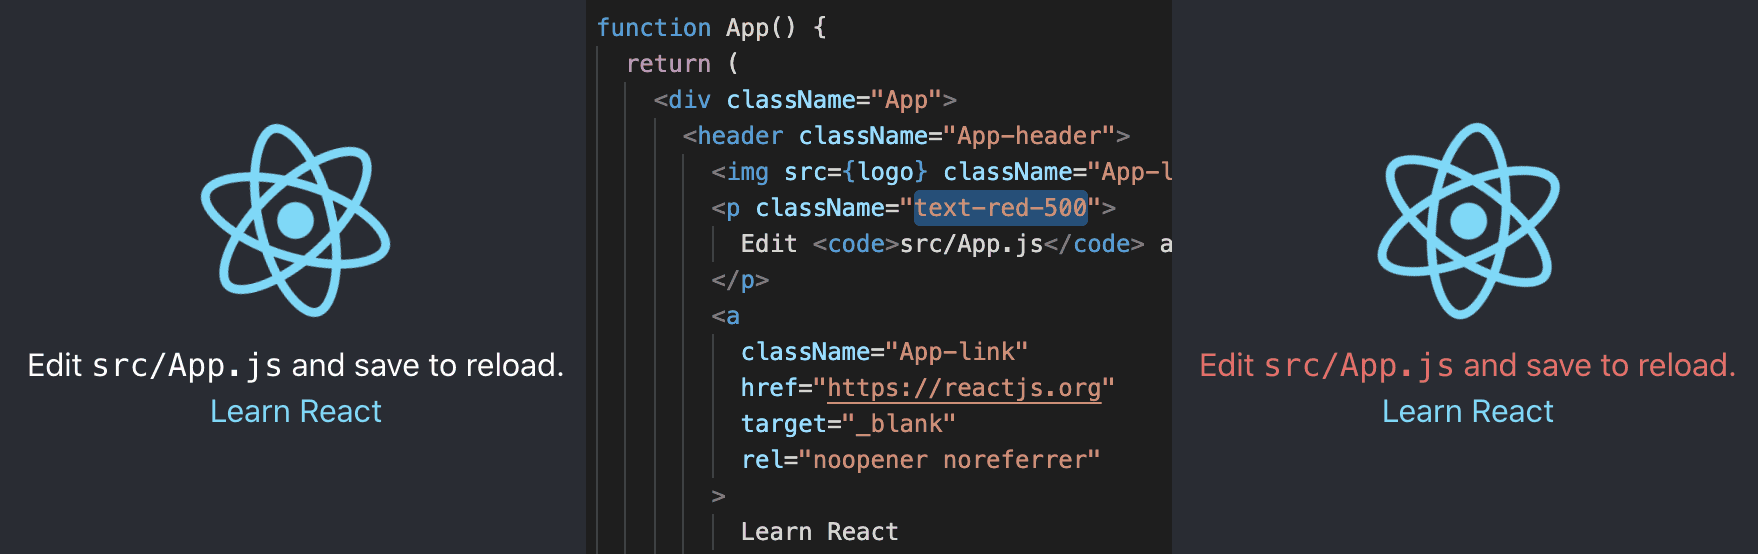Click the closing </p> tag line

(740, 280)
